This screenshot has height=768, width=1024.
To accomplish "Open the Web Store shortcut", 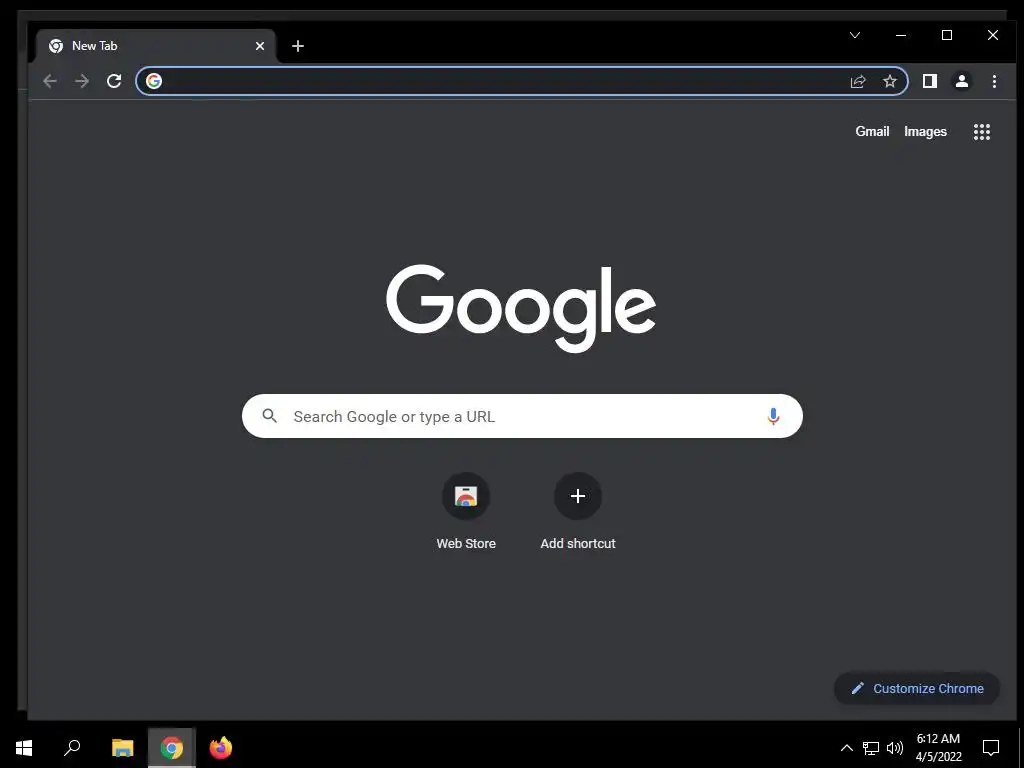I will tap(466, 513).
